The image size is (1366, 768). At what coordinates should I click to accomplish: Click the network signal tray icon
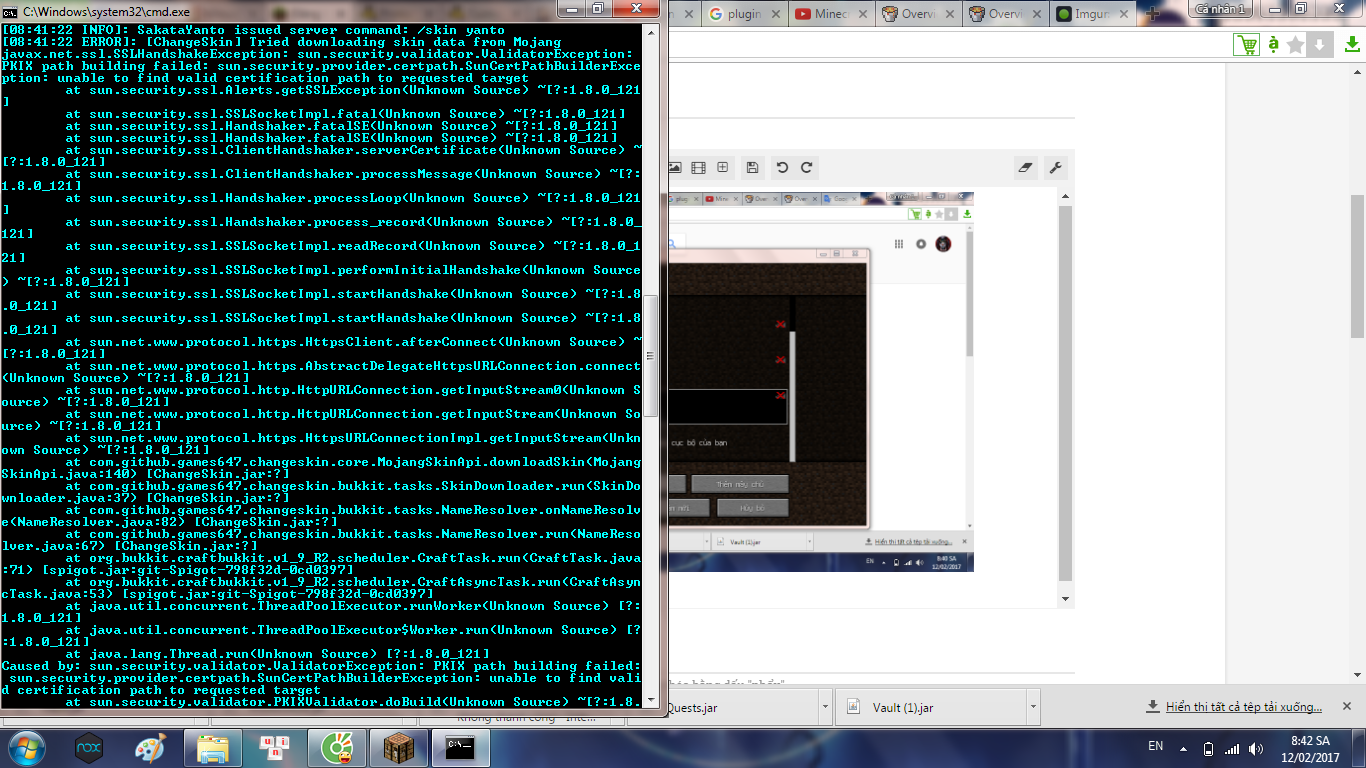1231,748
